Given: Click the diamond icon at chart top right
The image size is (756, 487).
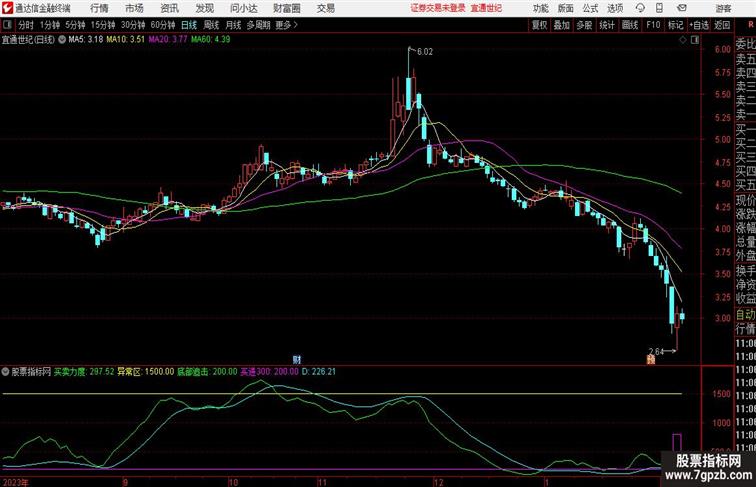Looking at the screenshot, I should pyautogui.click(x=683, y=40).
